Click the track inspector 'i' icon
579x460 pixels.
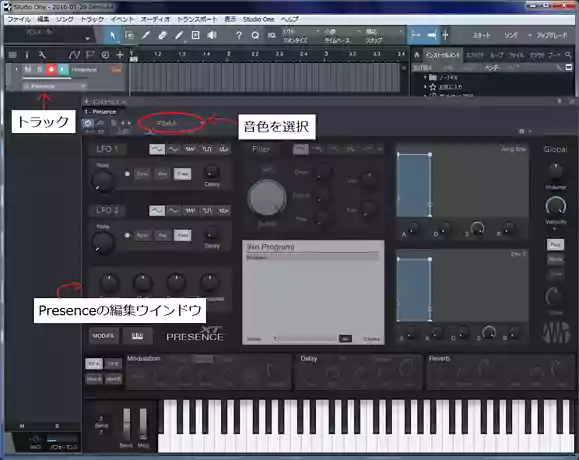[x=27, y=55]
